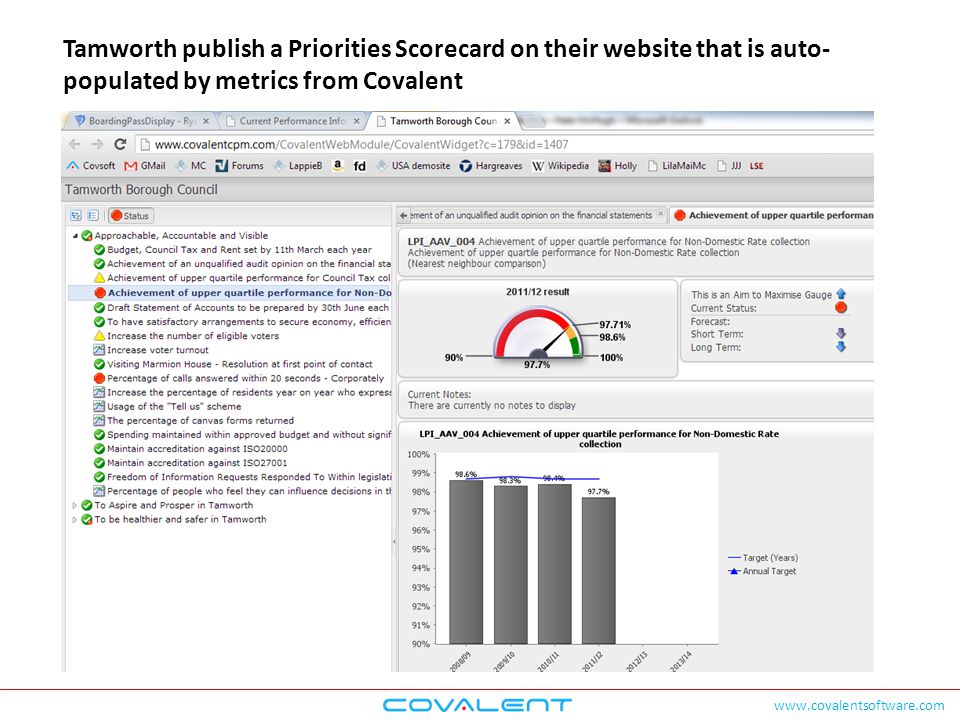960x720 pixels.
Task: Open the unqualified audit opinion detail tab
Action: pyautogui.click(x=531, y=216)
